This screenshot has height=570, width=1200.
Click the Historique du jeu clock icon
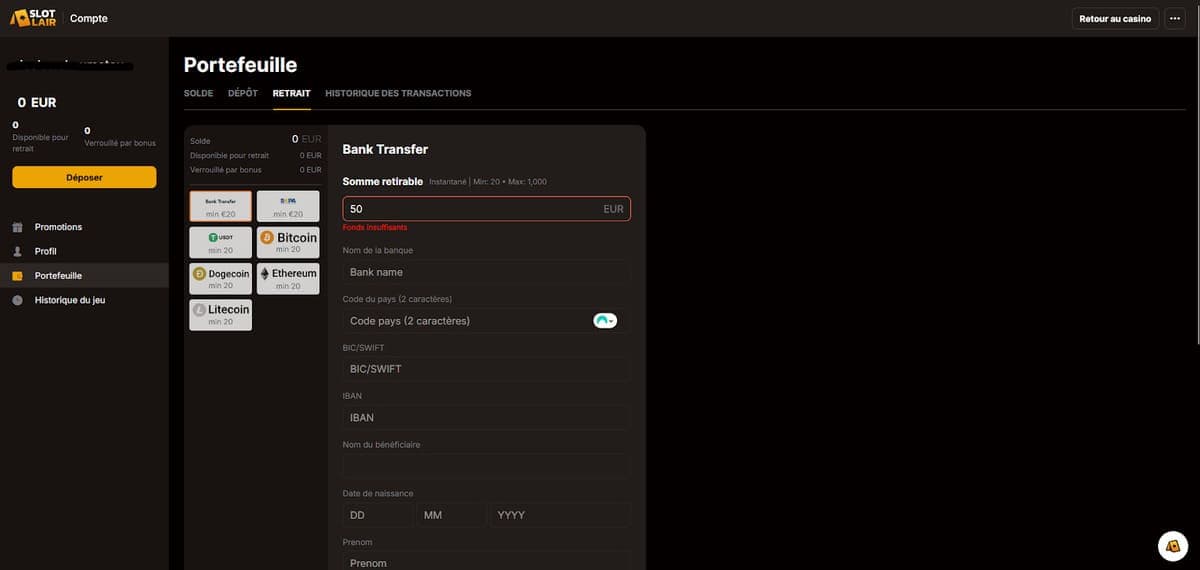coord(17,300)
